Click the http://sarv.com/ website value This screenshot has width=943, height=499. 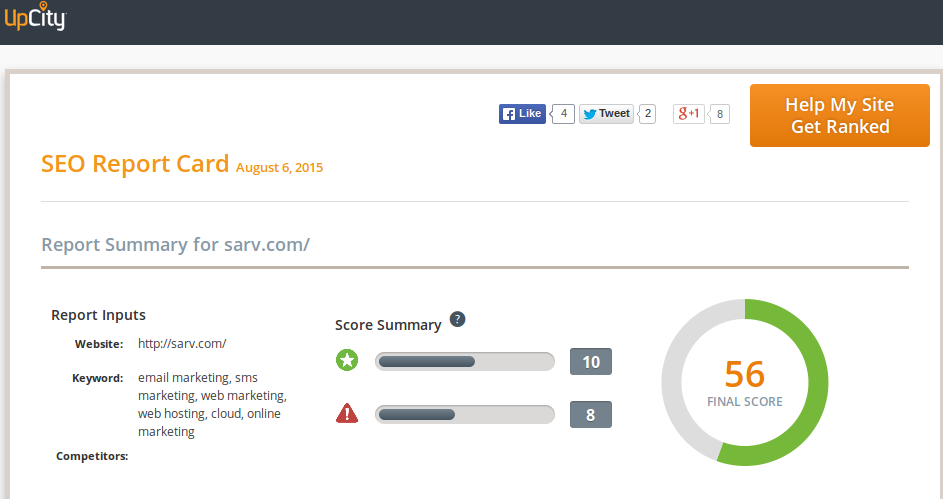pyautogui.click(x=182, y=344)
